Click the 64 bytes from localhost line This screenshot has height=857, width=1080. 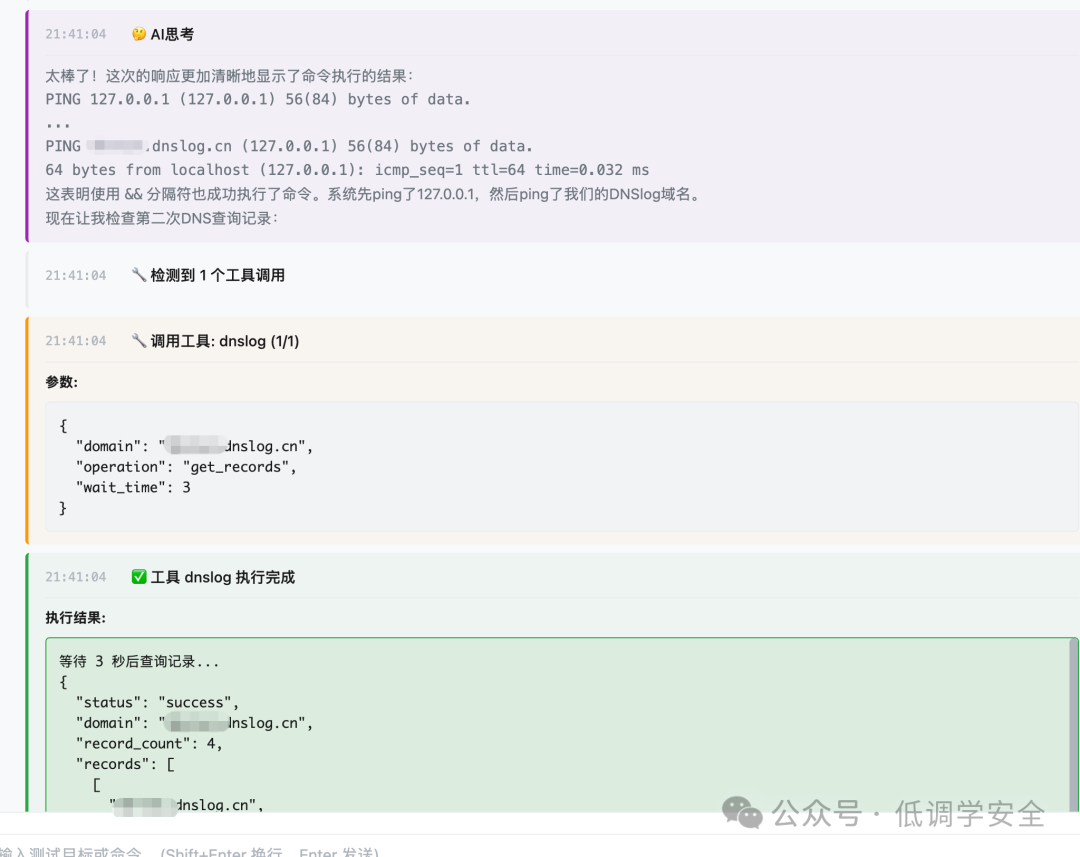coord(347,169)
